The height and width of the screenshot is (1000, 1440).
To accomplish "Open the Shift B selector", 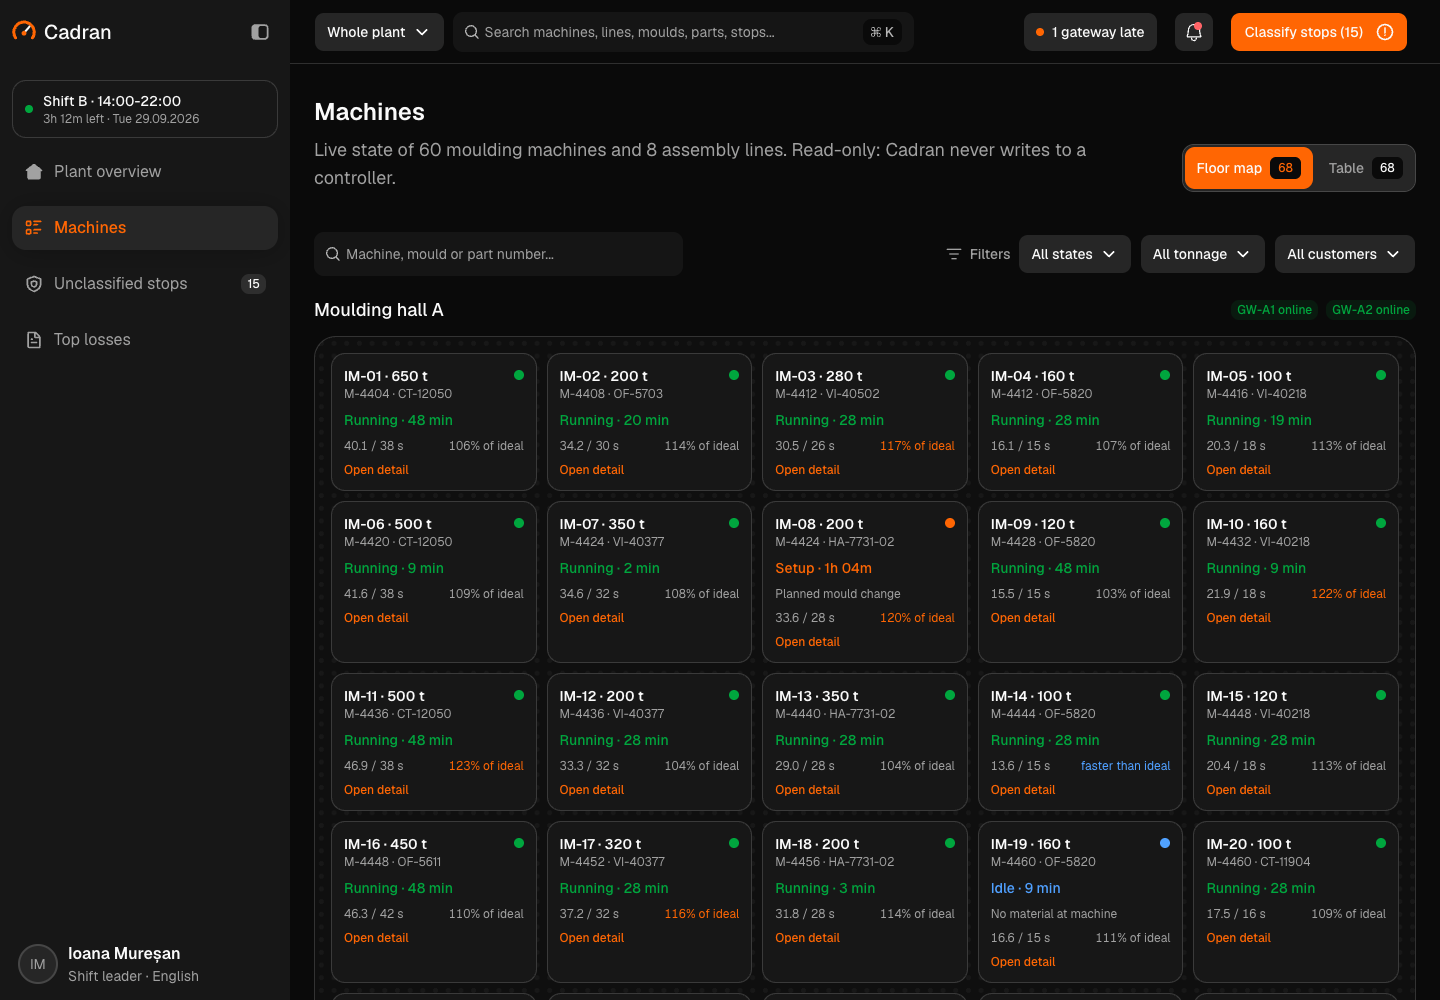I will click(145, 109).
